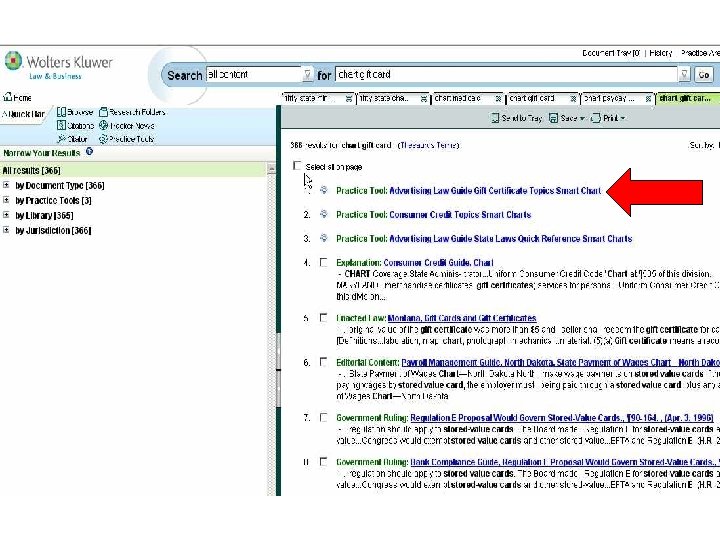Close the second 'fifty state cha...' tab
This screenshot has height=540, width=720.
423,99
